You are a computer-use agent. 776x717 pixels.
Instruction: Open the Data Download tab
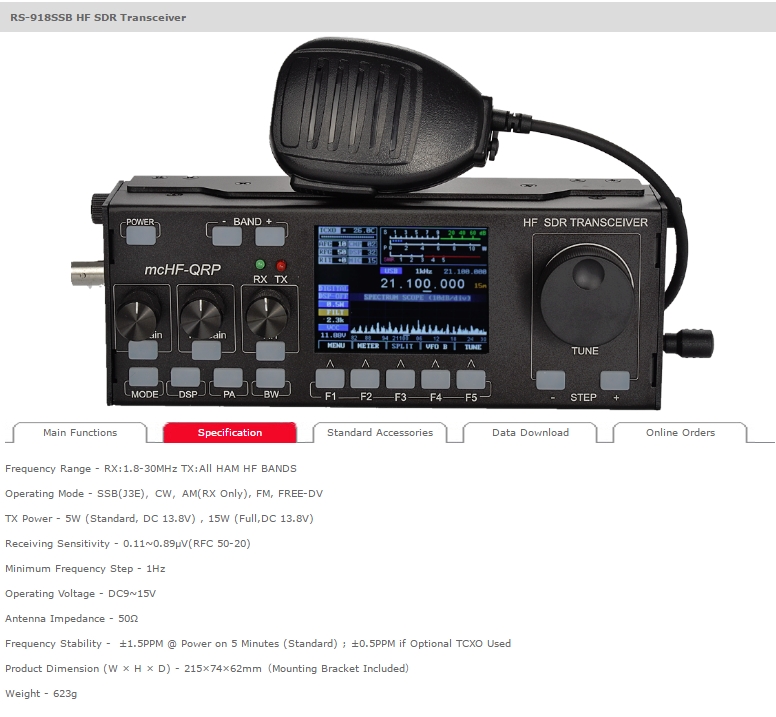(x=530, y=432)
